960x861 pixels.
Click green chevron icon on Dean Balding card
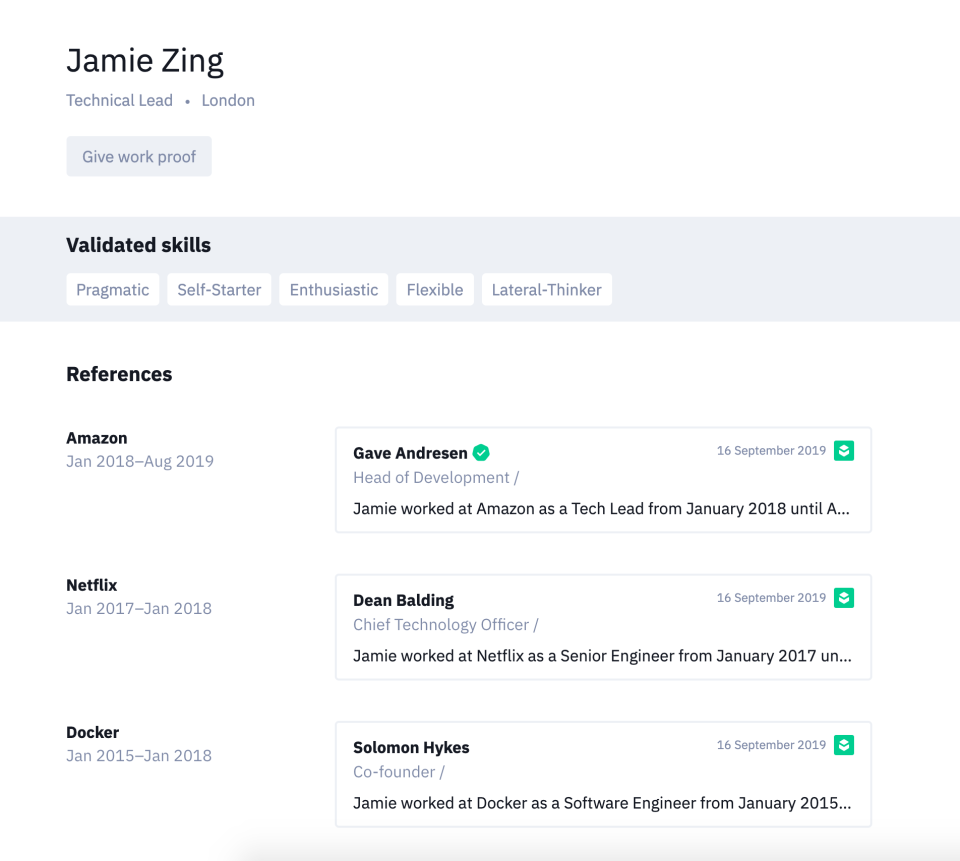pyautogui.click(x=844, y=598)
